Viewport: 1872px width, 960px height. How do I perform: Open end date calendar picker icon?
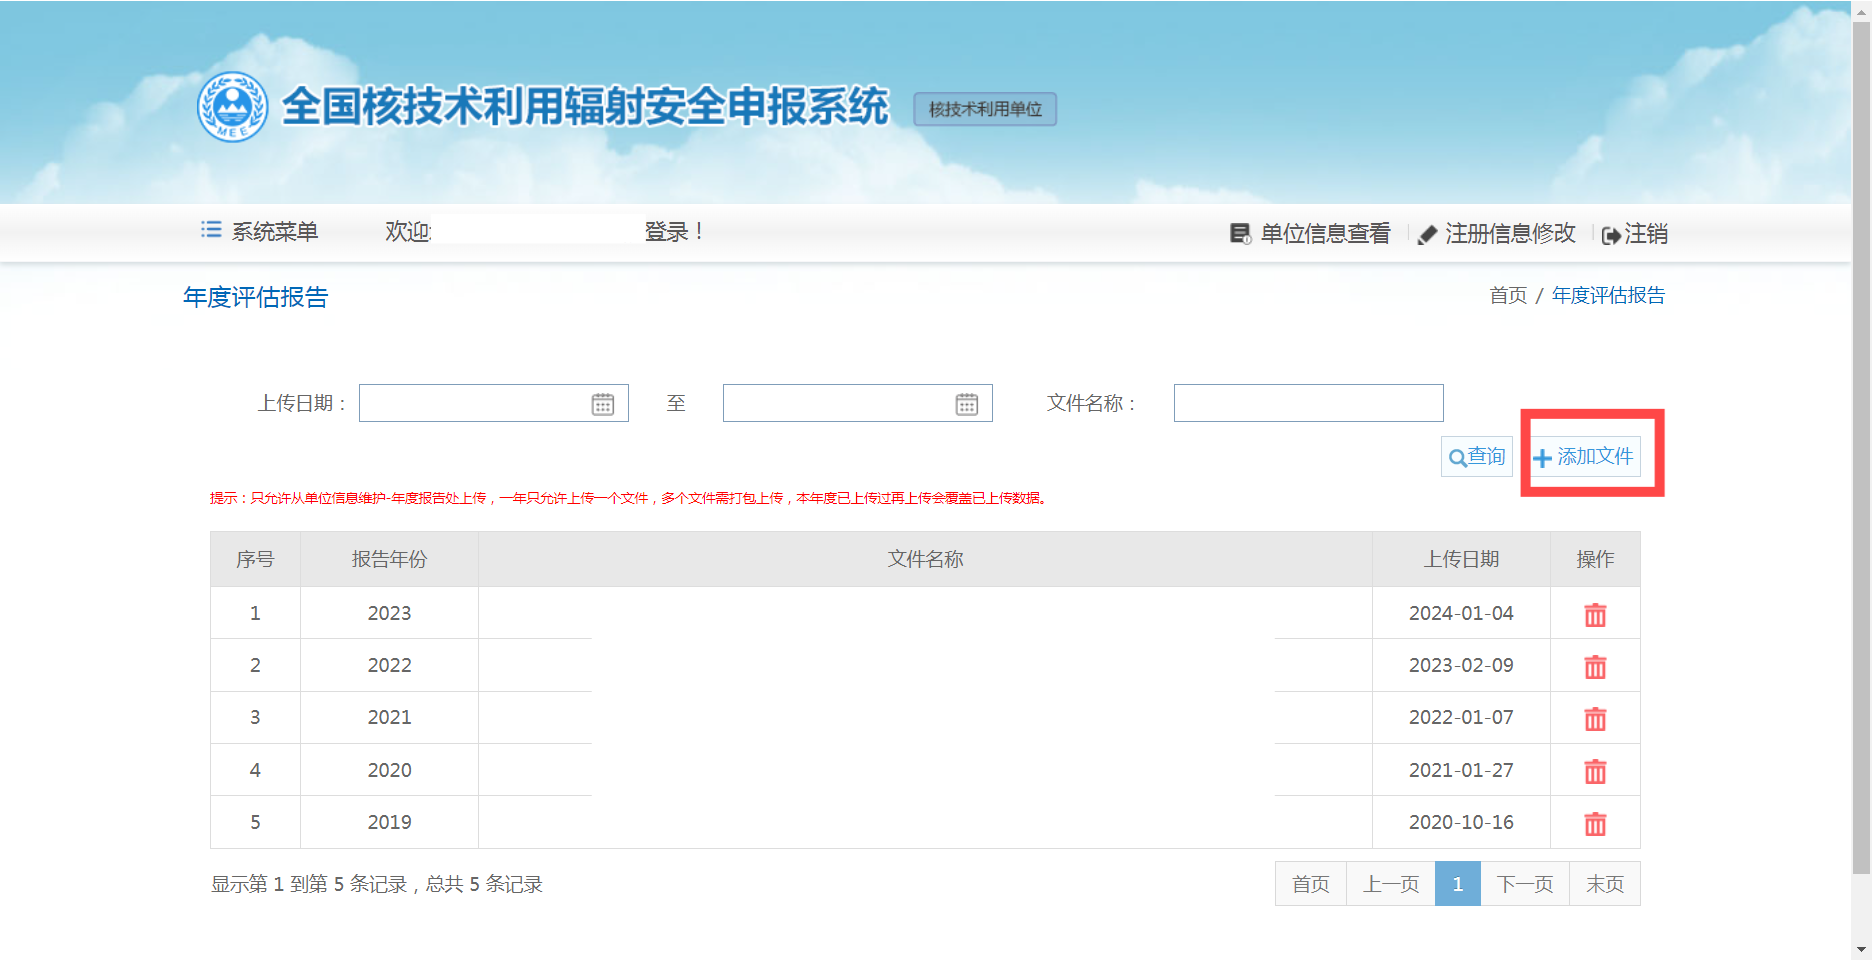click(x=967, y=404)
